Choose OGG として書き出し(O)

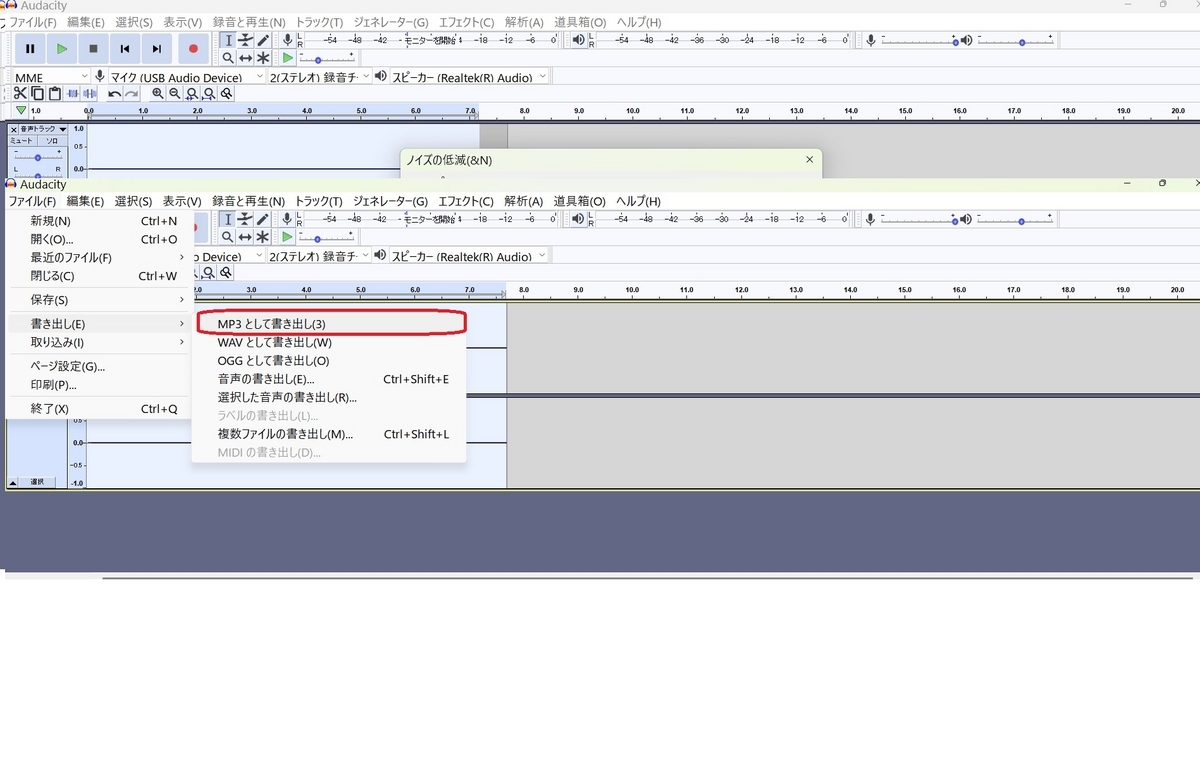(x=329, y=360)
